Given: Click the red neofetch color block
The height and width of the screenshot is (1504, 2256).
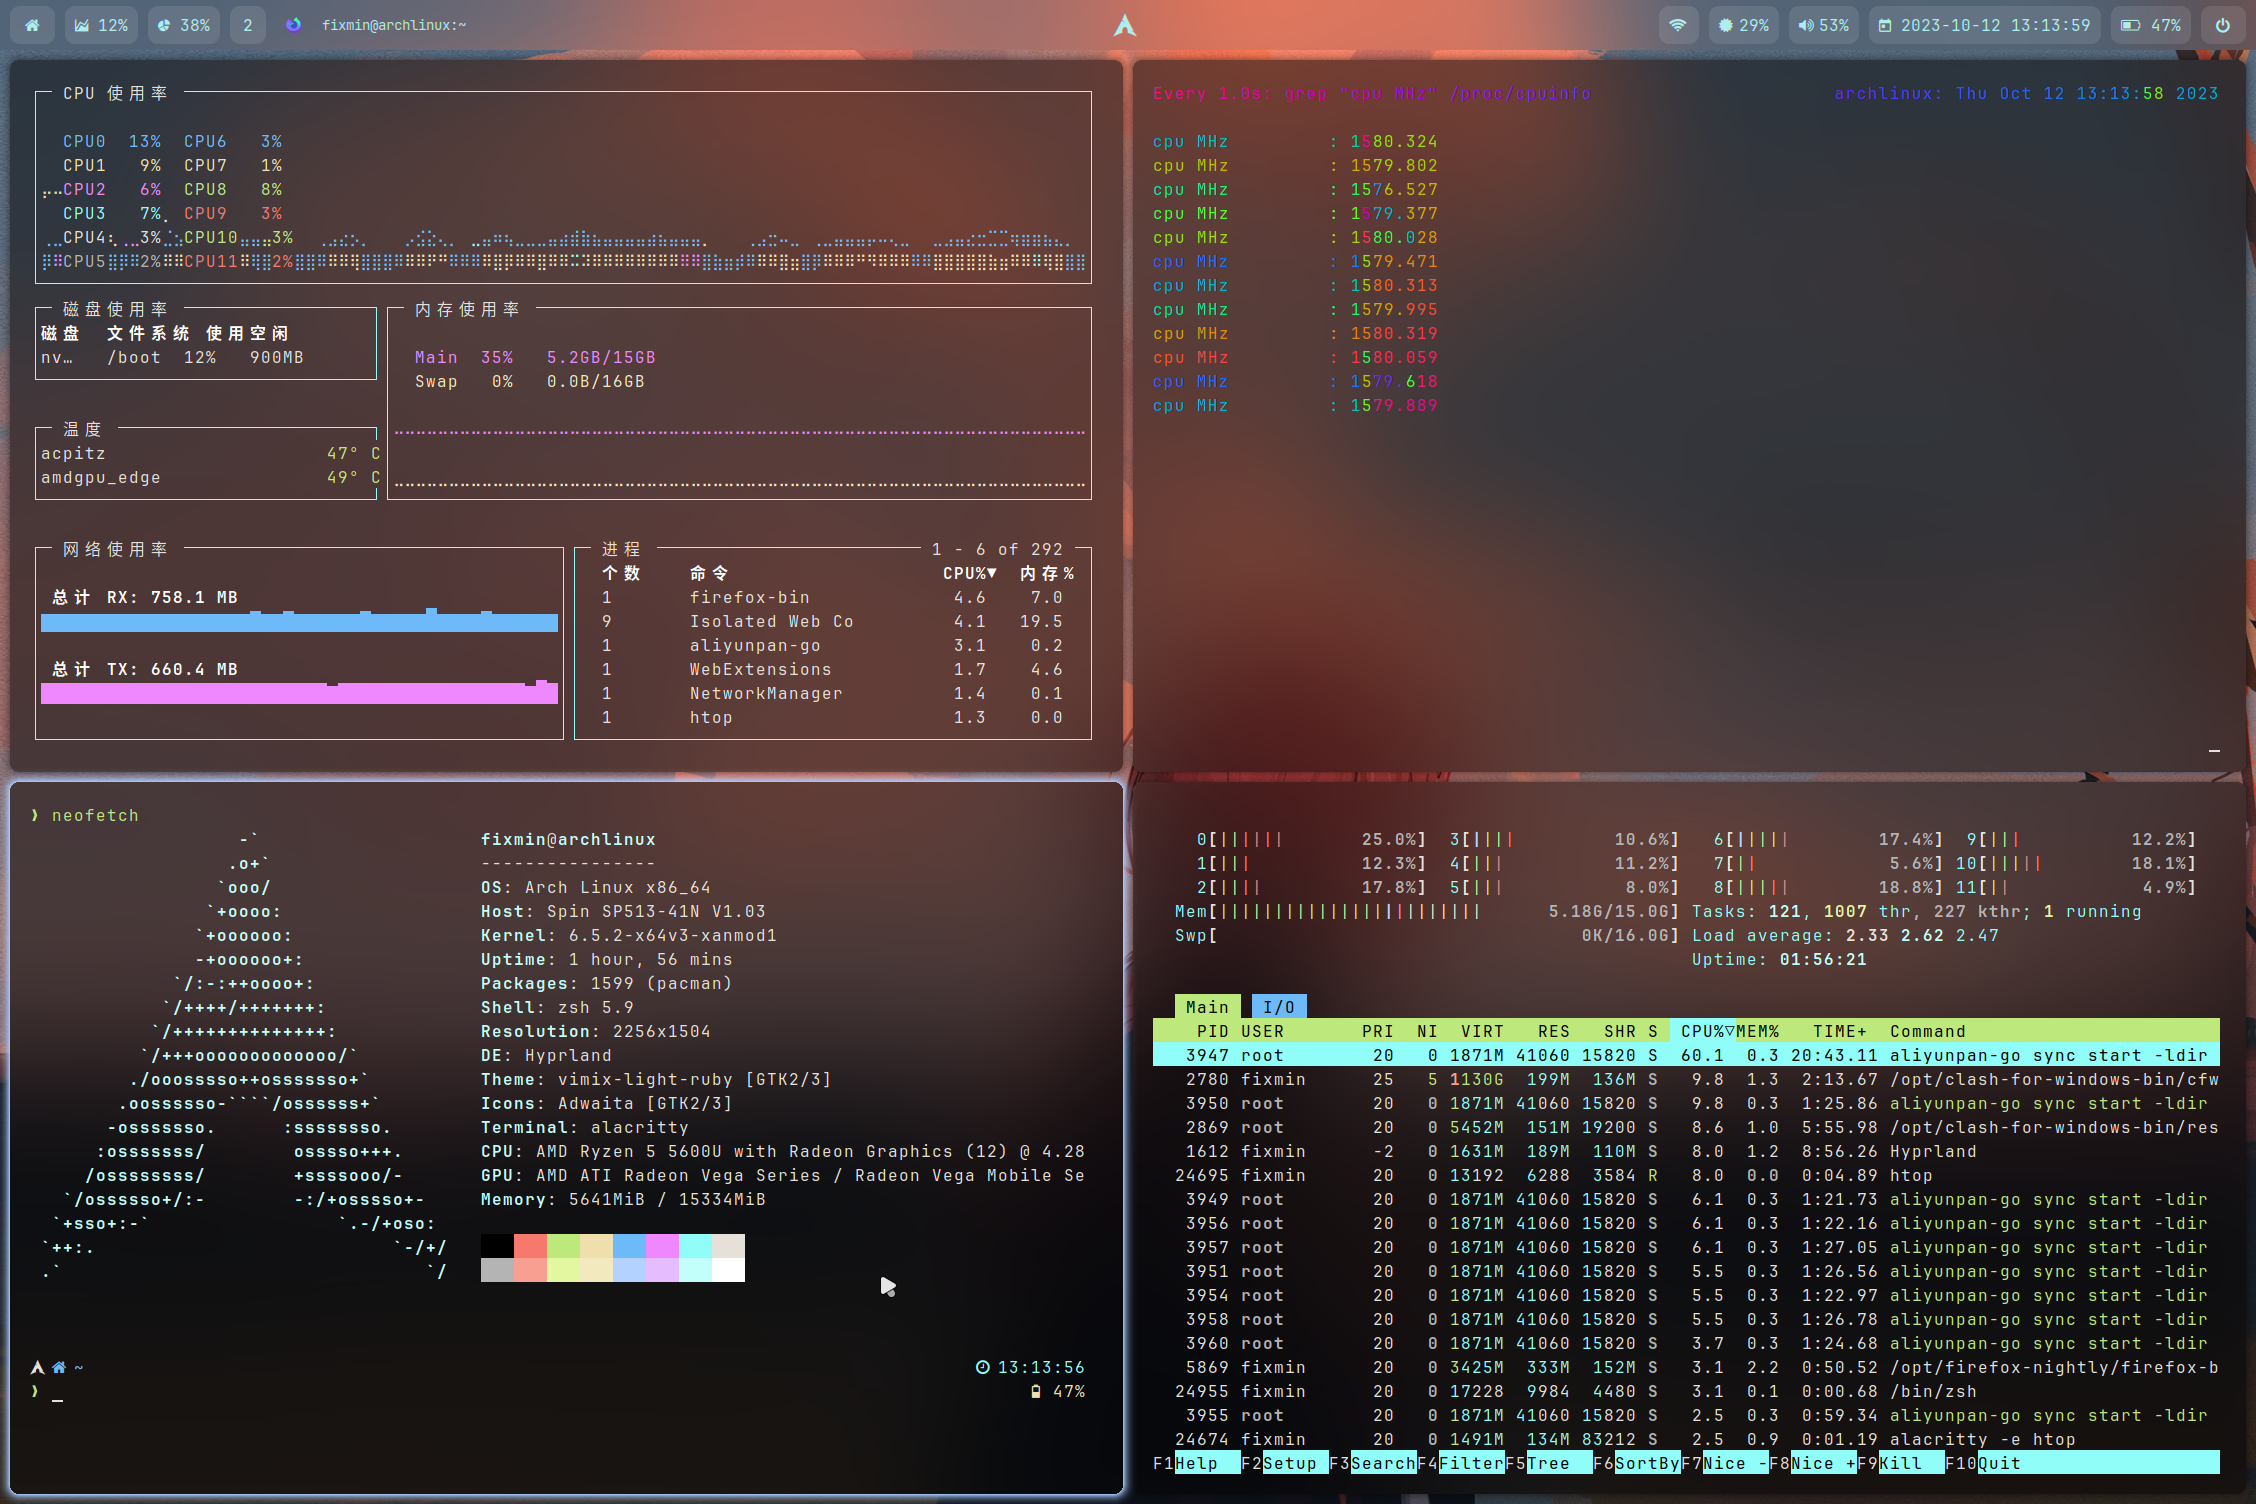Looking at the screenshot, I should (530, 1245).
